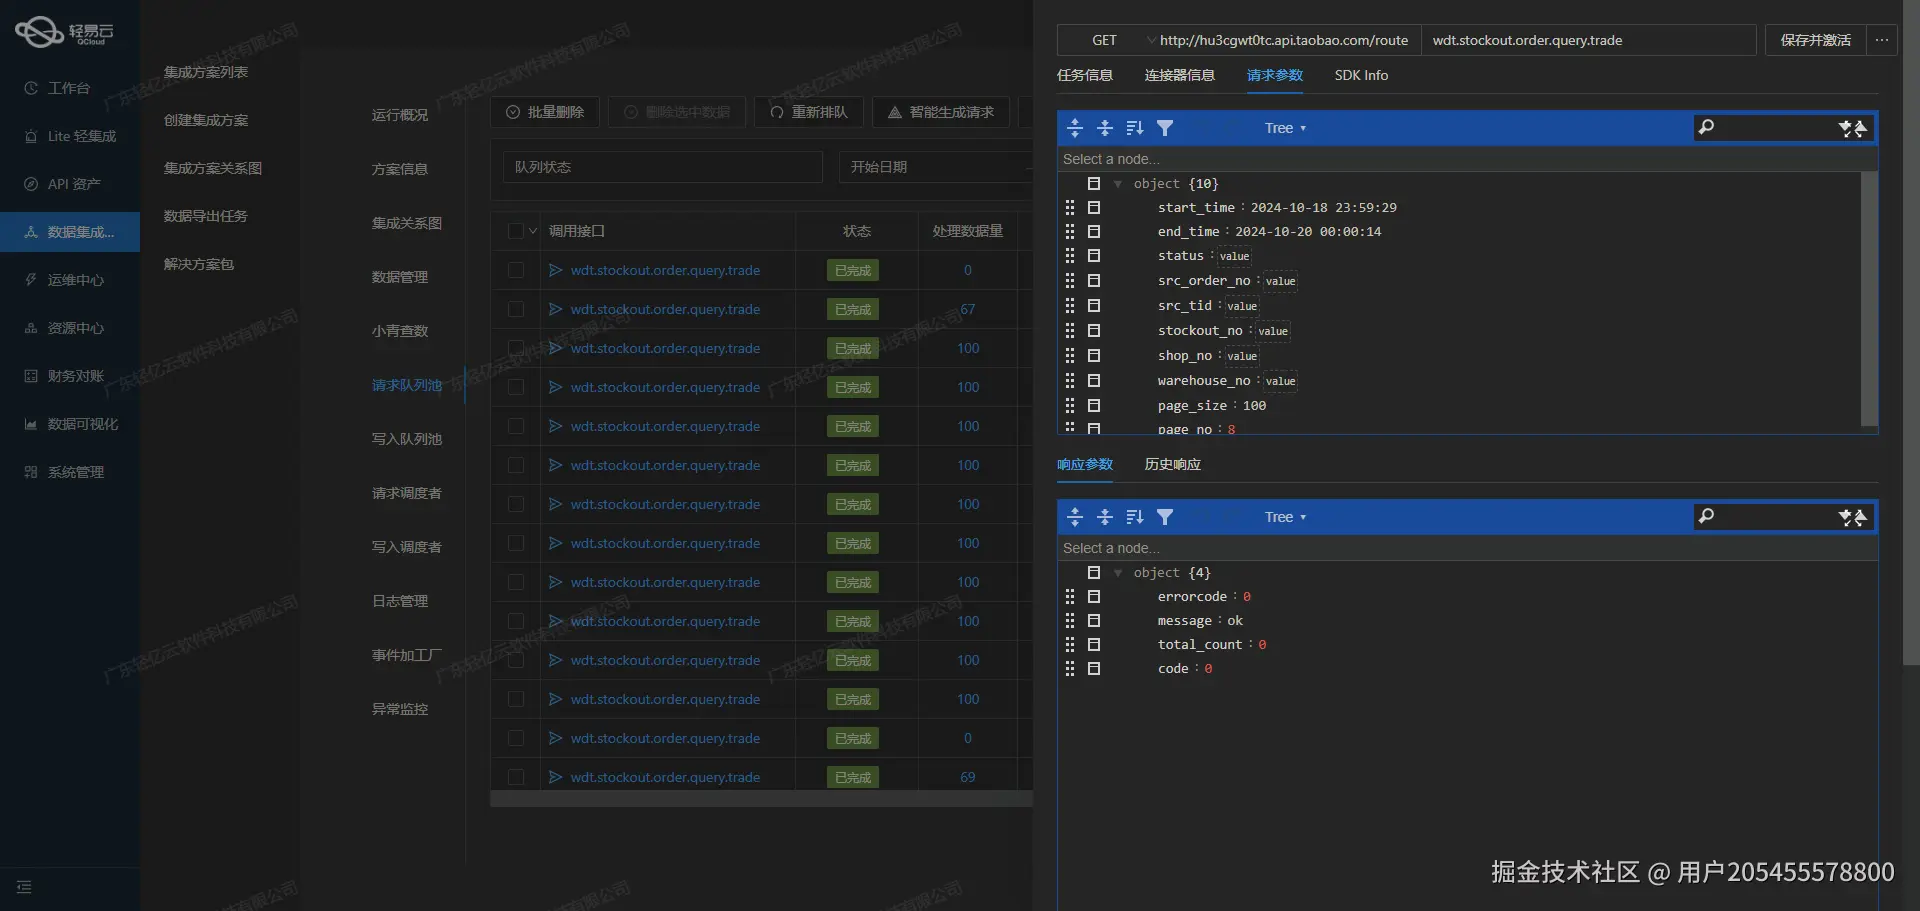Image resolution: width=1920 pixels, height=911 pixels.
Task: Switch to the 任务信息 tab
Action: [x=1085, y=75]
